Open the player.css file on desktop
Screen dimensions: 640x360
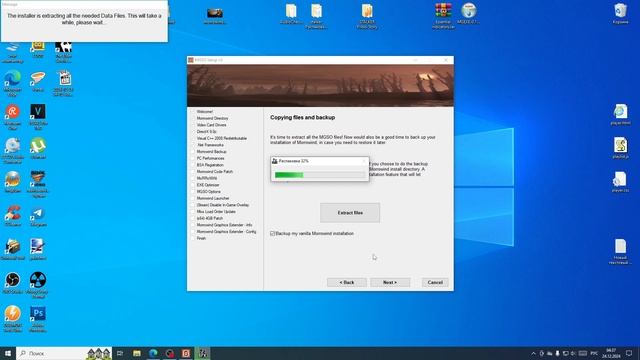click(620, 182)
